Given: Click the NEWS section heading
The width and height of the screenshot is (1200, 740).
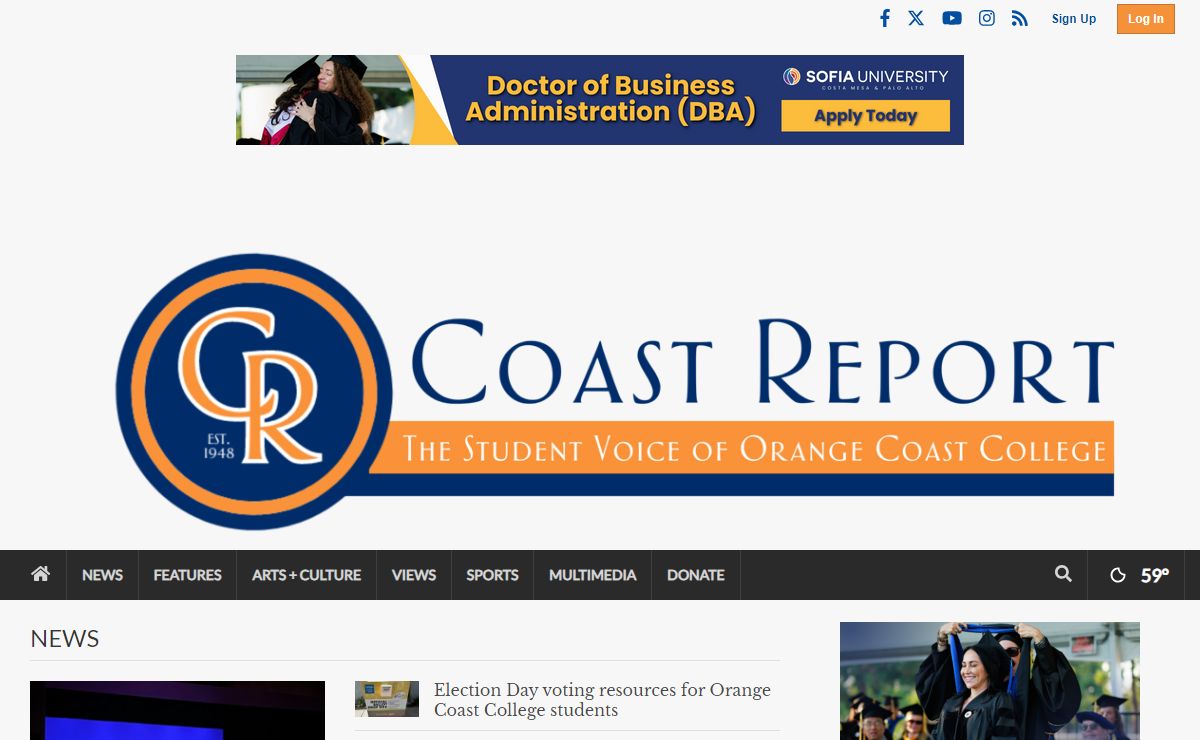Looking at the screenshot, I should coord(65,639).
